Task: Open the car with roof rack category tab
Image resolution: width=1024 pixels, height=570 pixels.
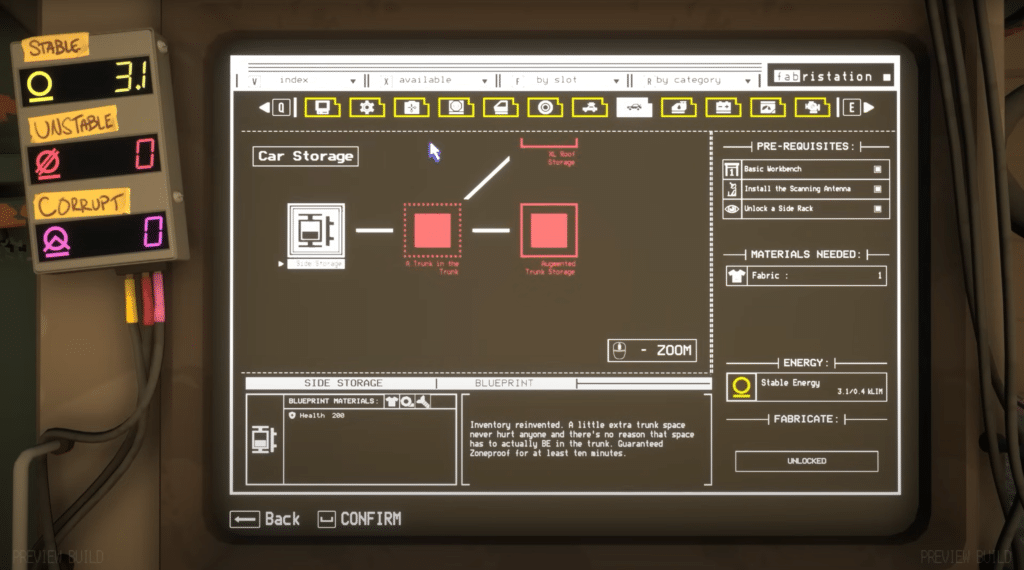Action: [x=590, y=107]
